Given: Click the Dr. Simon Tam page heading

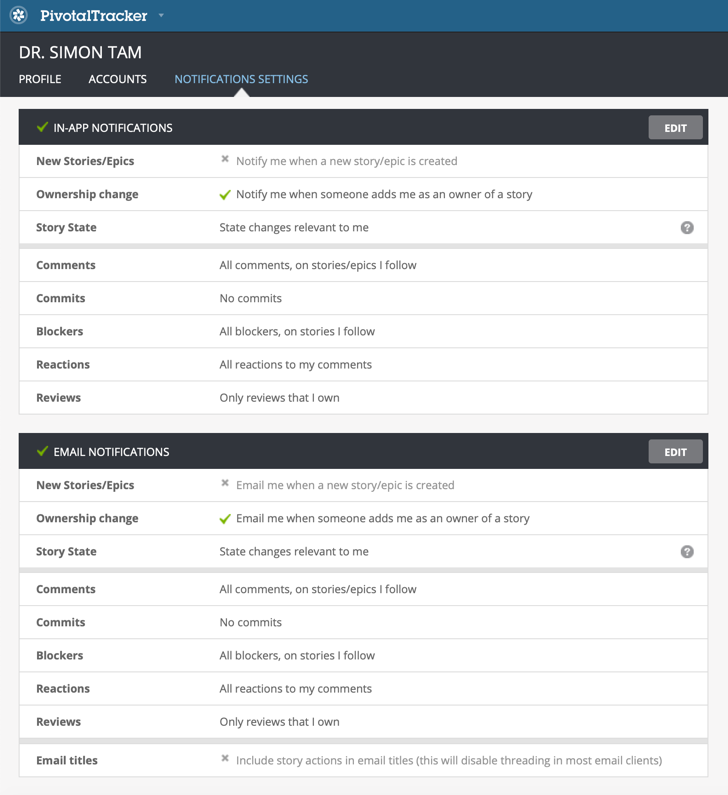Looking at the screenshot, I should [80, 52].
